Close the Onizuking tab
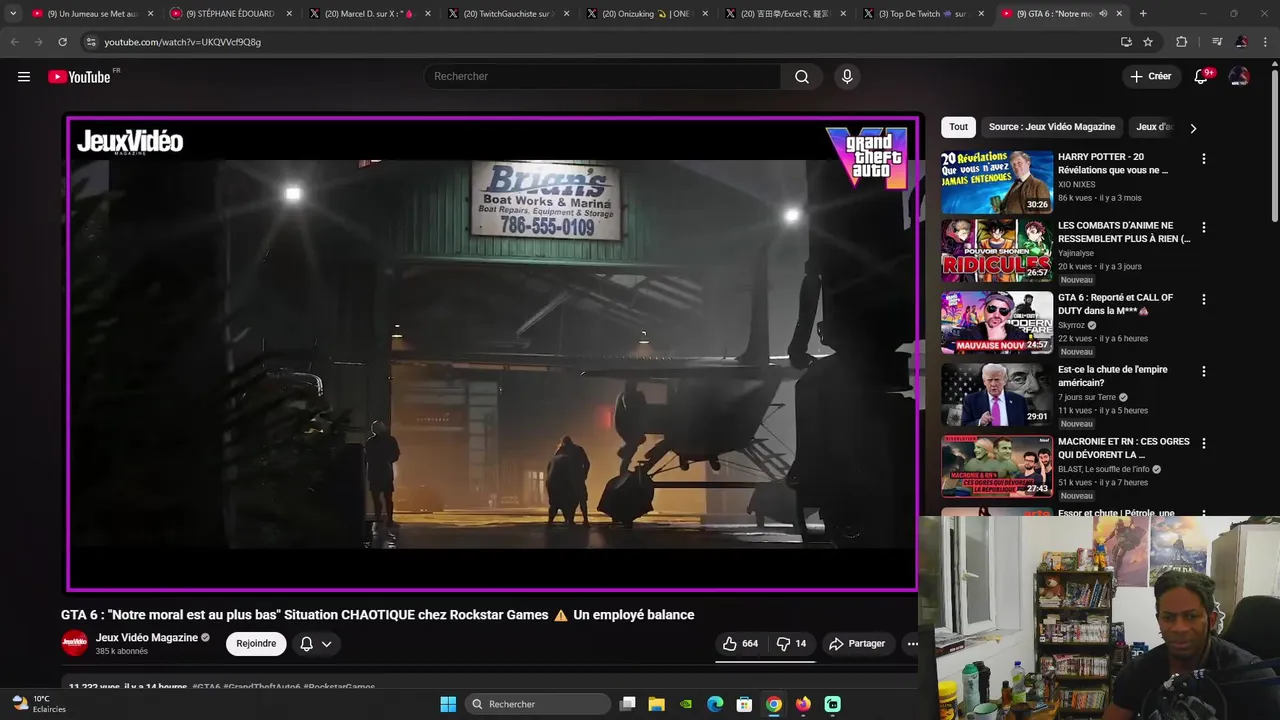The height and width of the screenshot is (720, 1280). point(705,14)
